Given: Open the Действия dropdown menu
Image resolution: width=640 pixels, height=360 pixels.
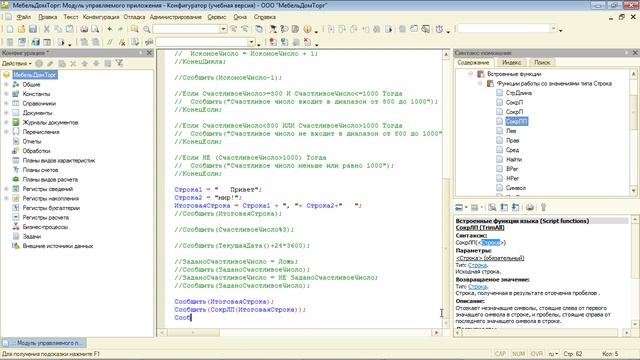Looking at the screenshot, I should pos(17,63).
